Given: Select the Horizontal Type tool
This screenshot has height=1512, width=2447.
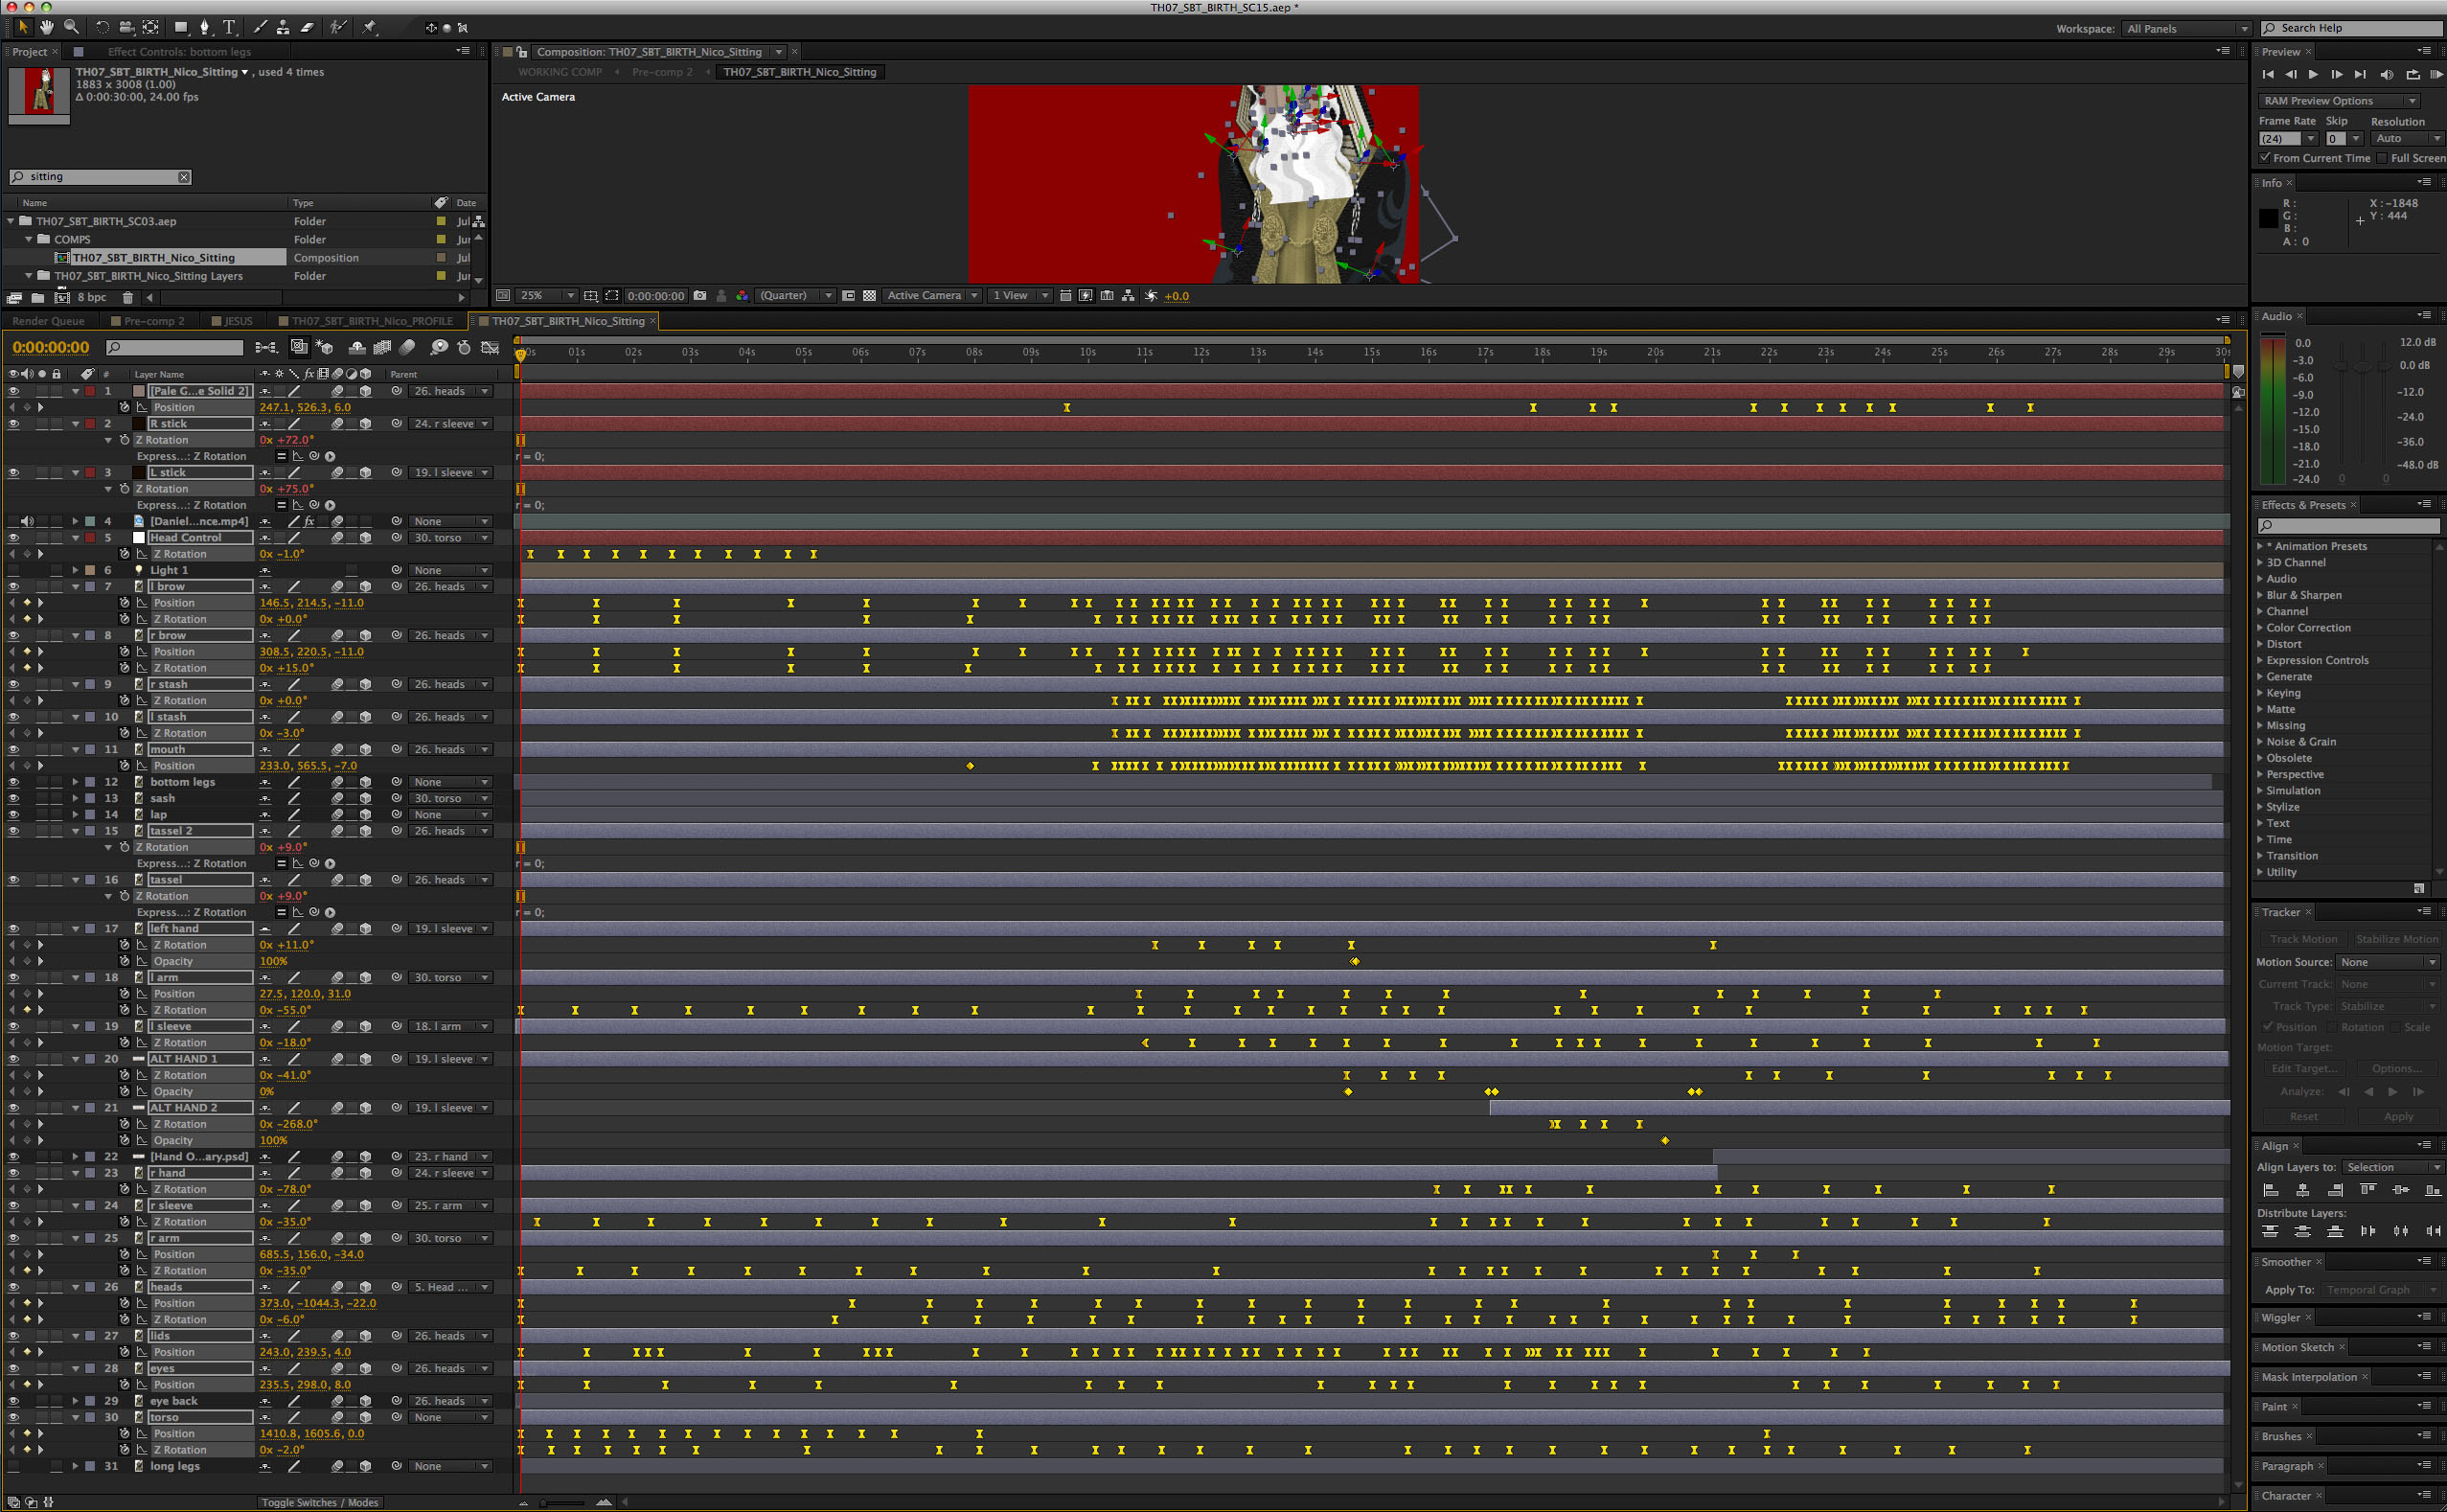Looking at the screenshot, I should point(229,27).
